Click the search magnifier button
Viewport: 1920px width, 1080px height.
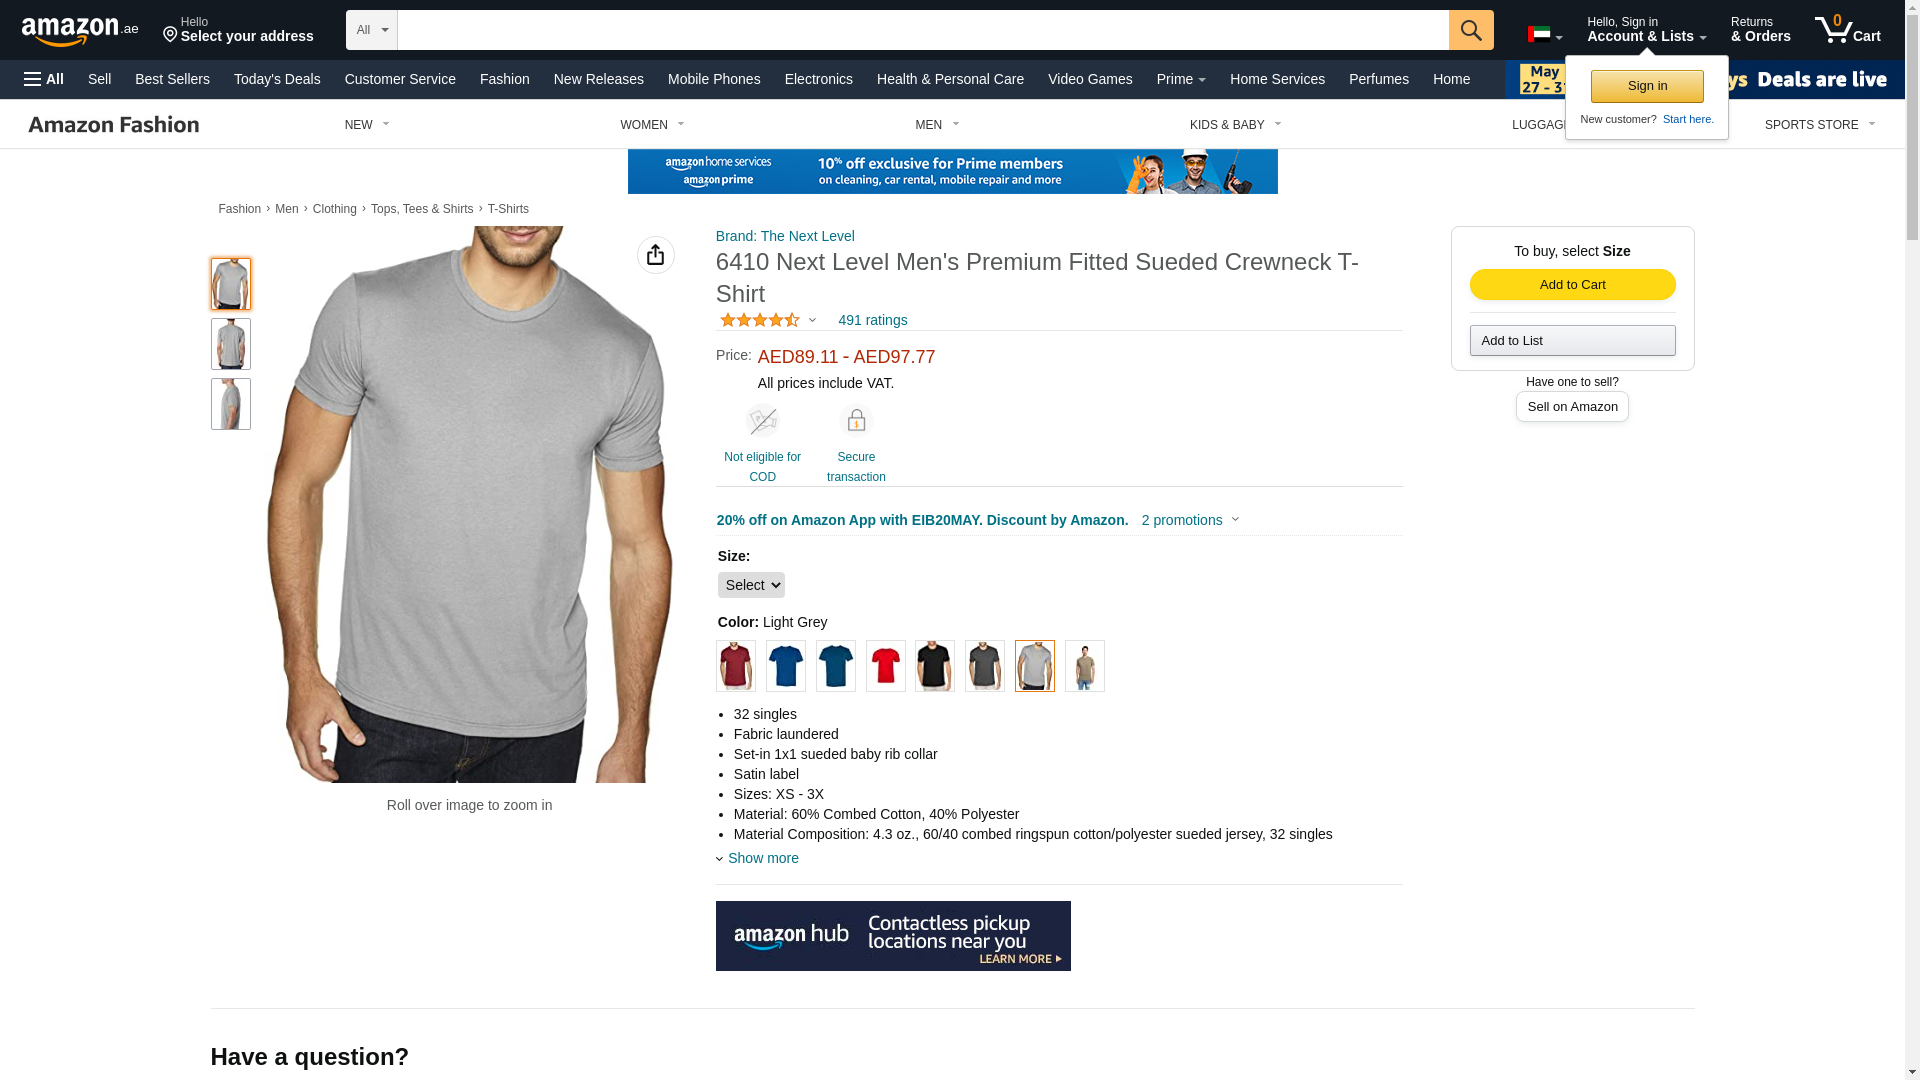(1471, 30)
